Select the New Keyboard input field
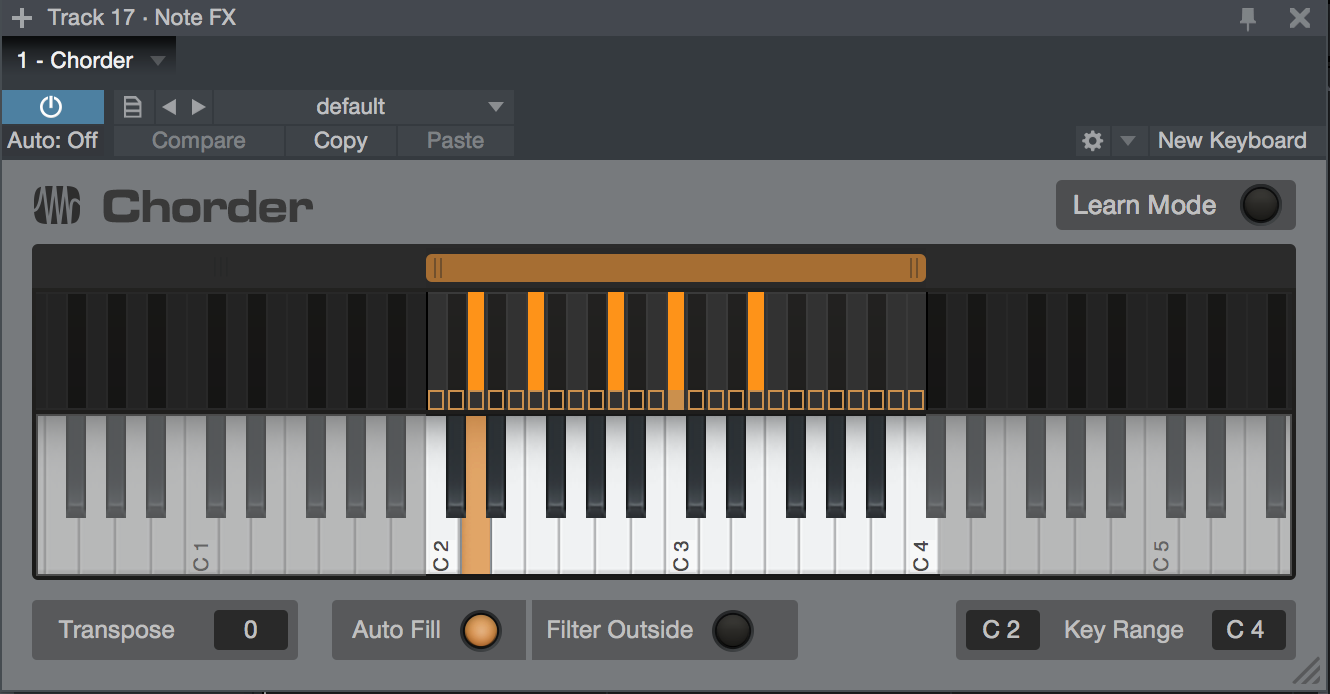The image size is (1330, 694). click(1232, 141)
